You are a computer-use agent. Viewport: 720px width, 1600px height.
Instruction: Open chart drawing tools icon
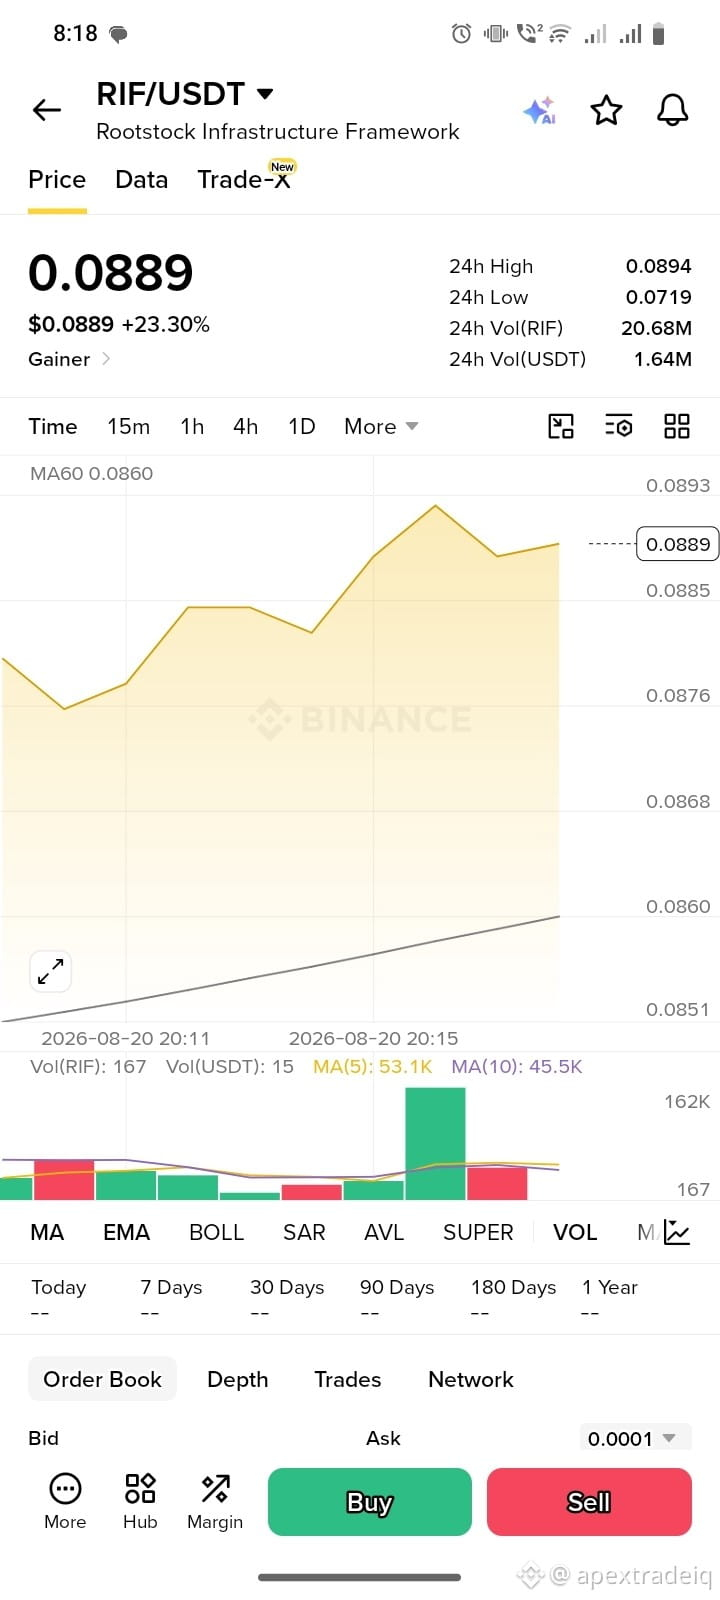[561, 427]
